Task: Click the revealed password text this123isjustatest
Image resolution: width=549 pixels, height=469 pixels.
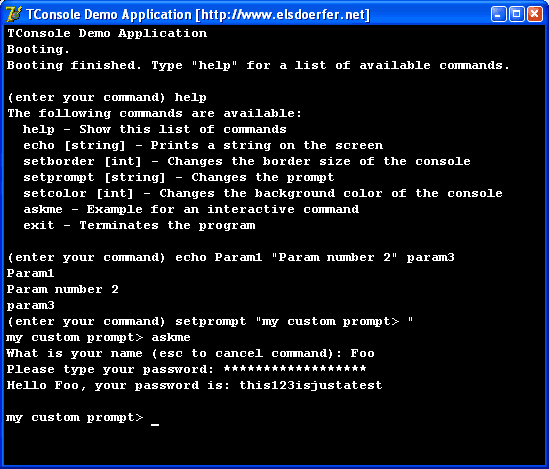Action: click(311, 385)
